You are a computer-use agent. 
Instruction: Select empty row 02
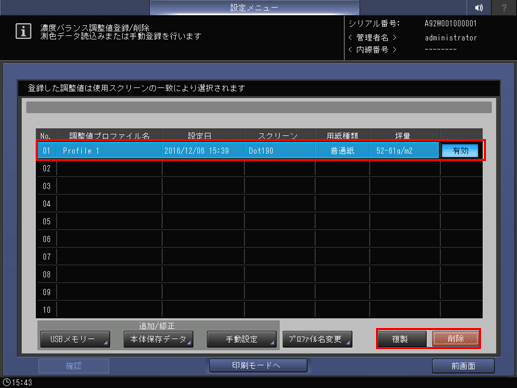click(x=259, y=168)
